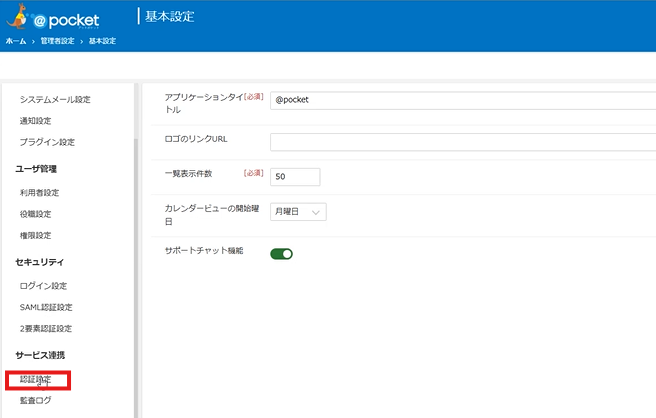Viewport: 656px width, 418px height.
Task: Click the セキュリティ section heading
Action: pyautogui.click(x=40, y=262)
